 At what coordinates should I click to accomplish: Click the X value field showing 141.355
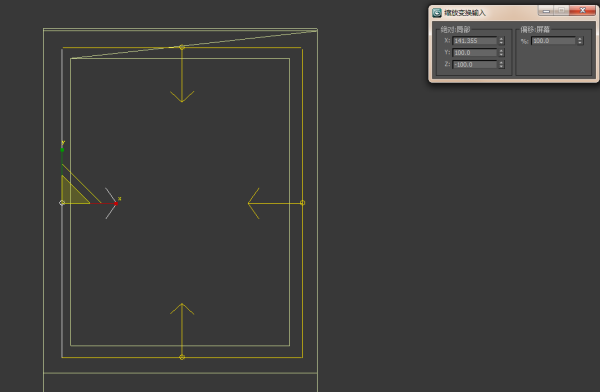[474, 41]
